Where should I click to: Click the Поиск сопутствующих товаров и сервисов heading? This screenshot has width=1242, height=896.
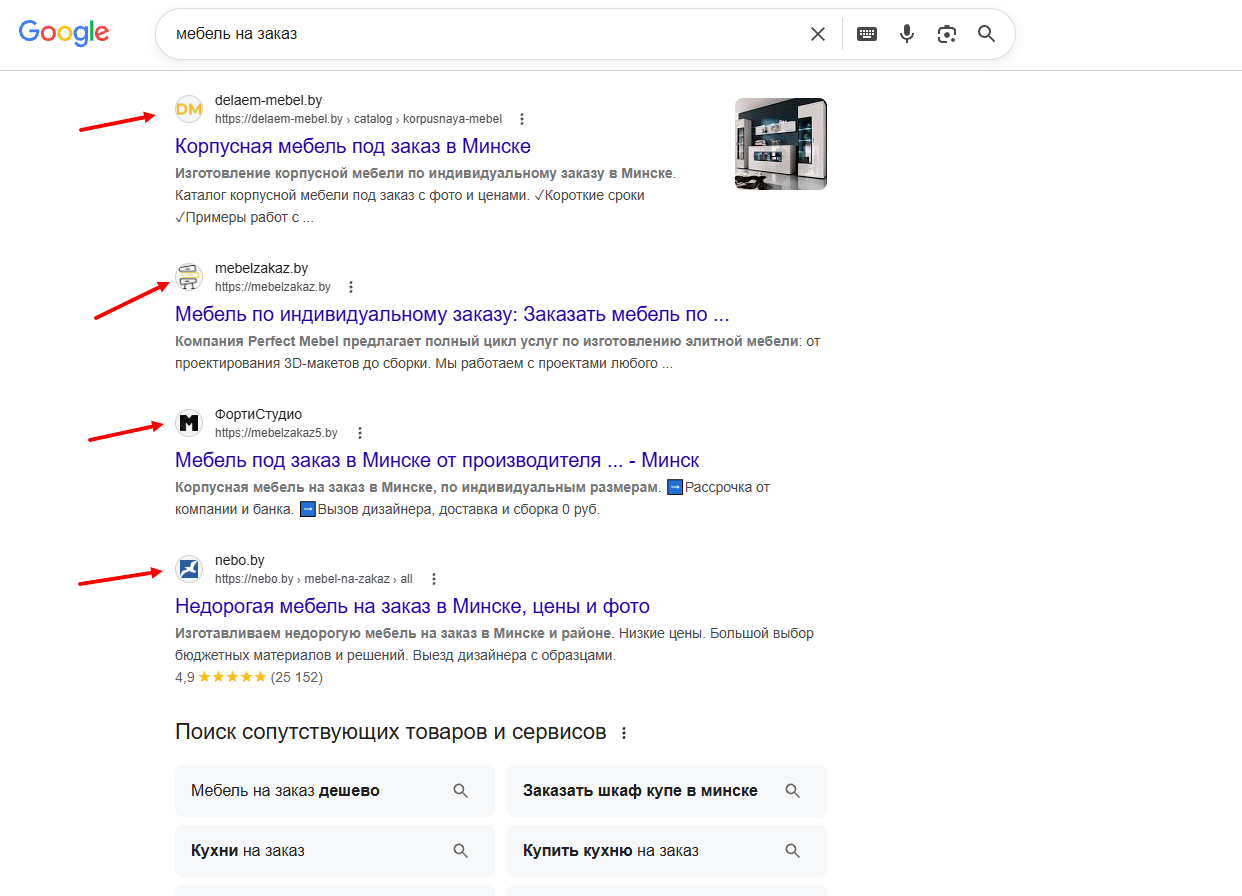[x=391, y=732]
